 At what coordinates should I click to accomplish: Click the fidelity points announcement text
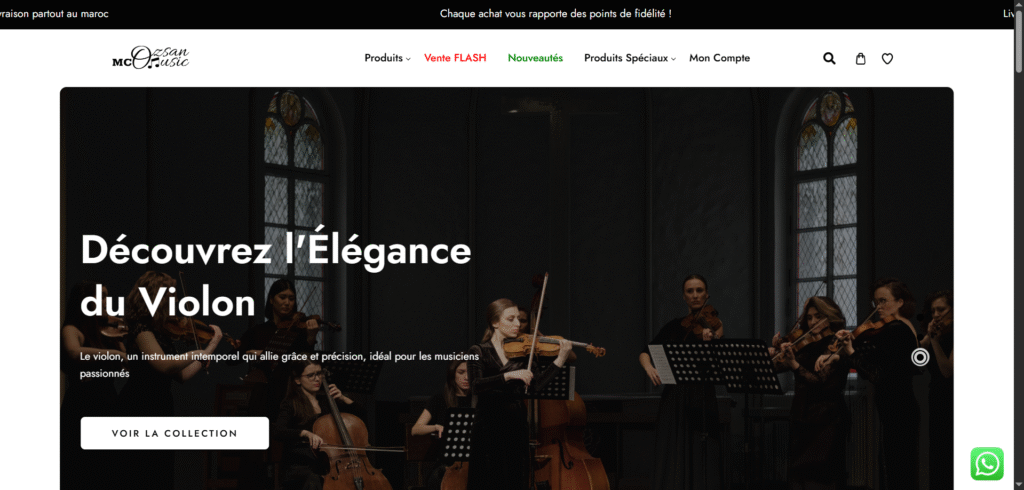pos(556,14)
